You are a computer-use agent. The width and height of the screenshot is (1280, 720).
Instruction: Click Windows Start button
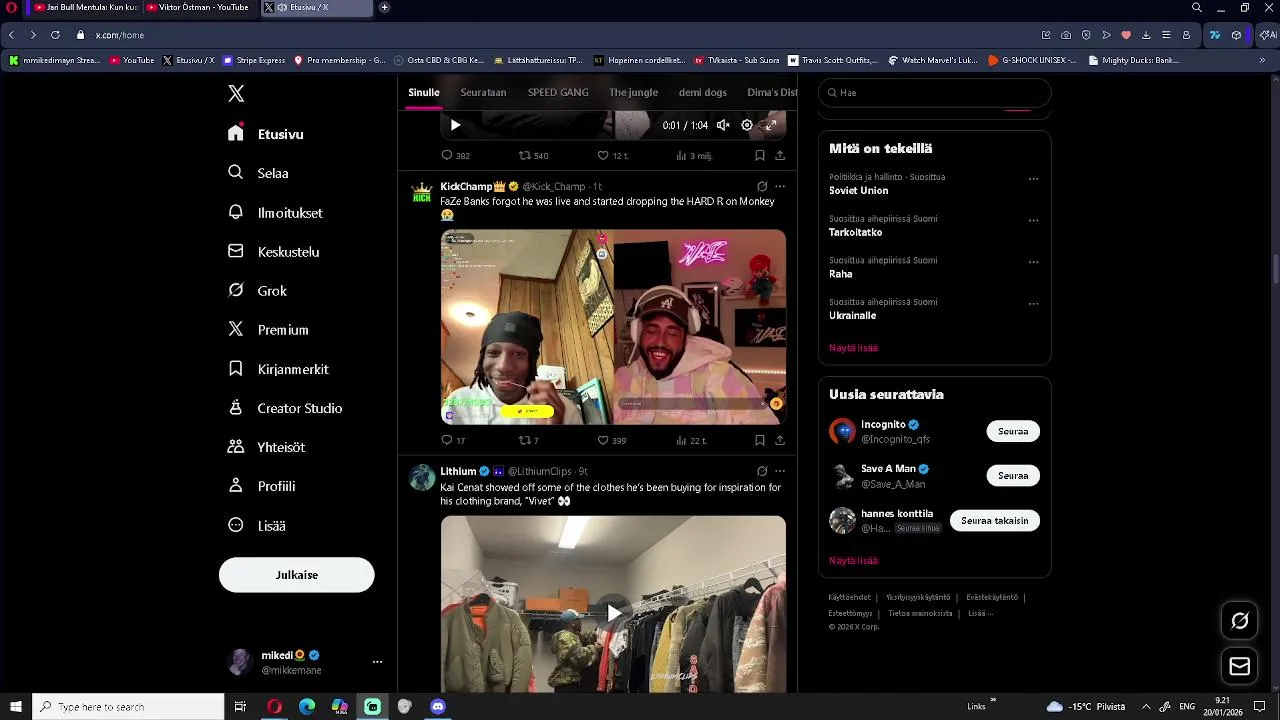tap(16, 706)
